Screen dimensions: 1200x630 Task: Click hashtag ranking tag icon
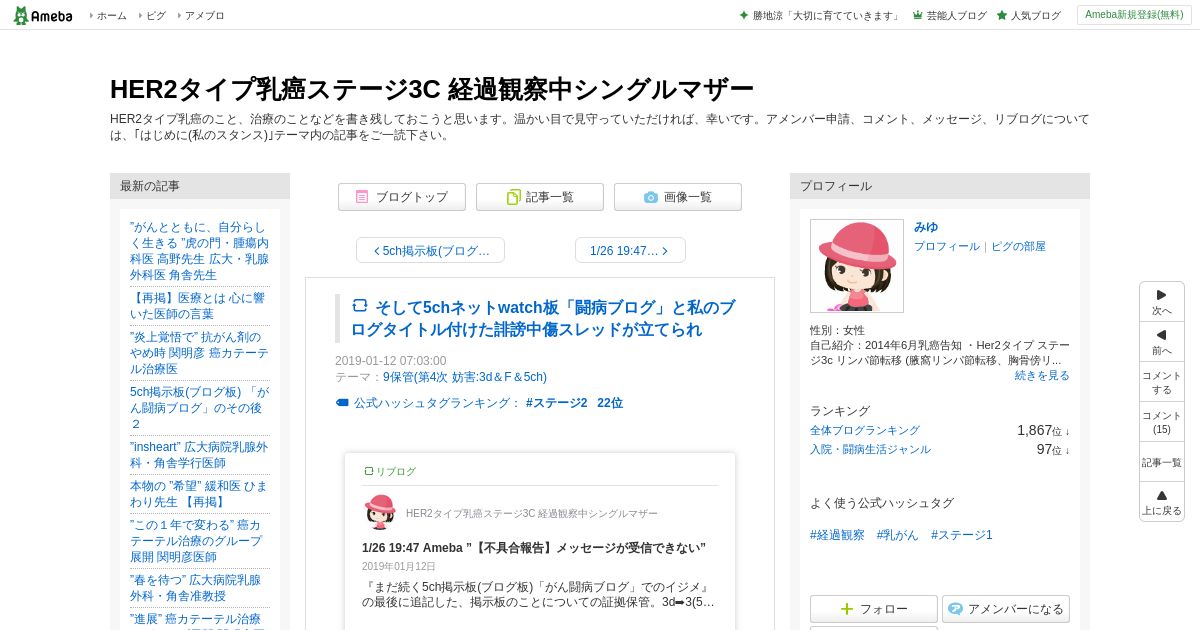click(x=342, y=403)
